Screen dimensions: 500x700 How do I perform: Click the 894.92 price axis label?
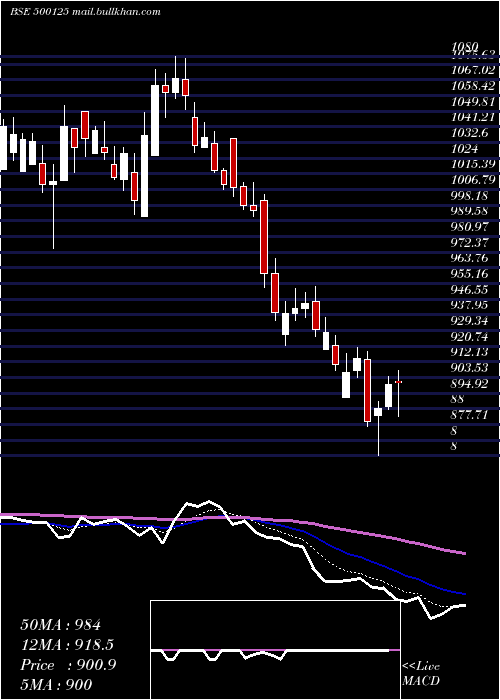click(470, 383)
